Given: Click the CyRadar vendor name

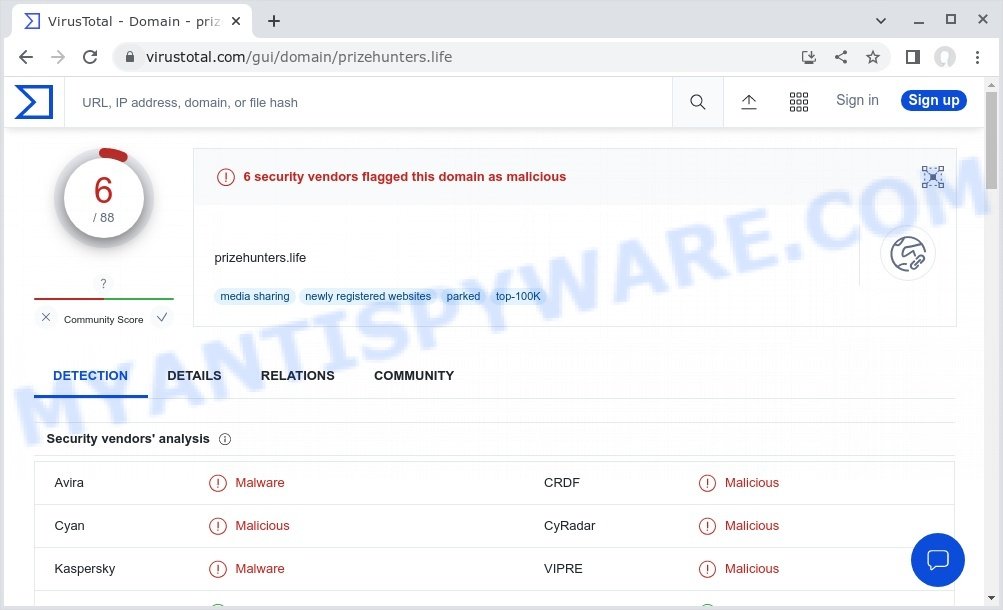Looking at the screenshot, I should click(569, 526).
